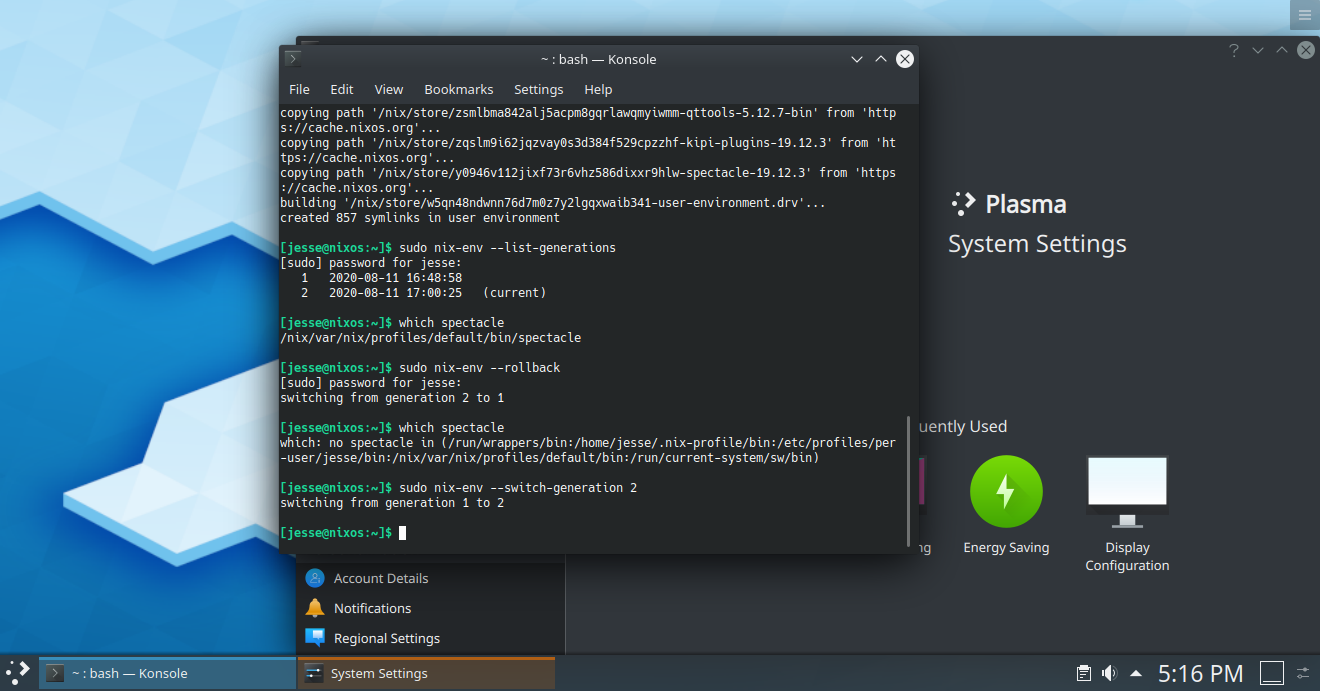Open the Help menu in Konsole

click(598, 89)
